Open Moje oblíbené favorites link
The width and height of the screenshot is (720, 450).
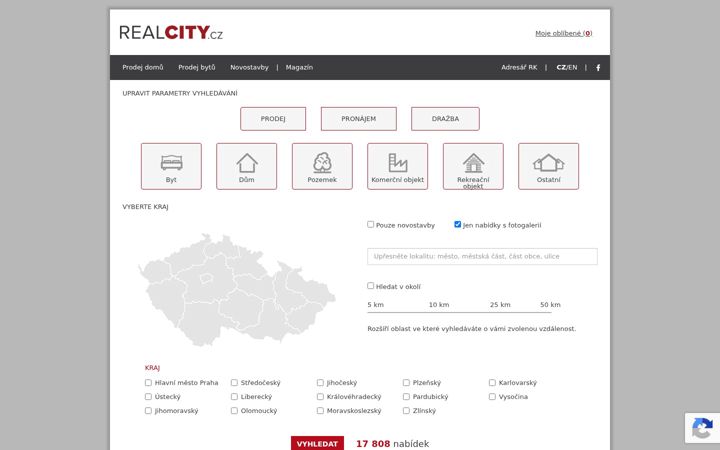pos(563,34)
